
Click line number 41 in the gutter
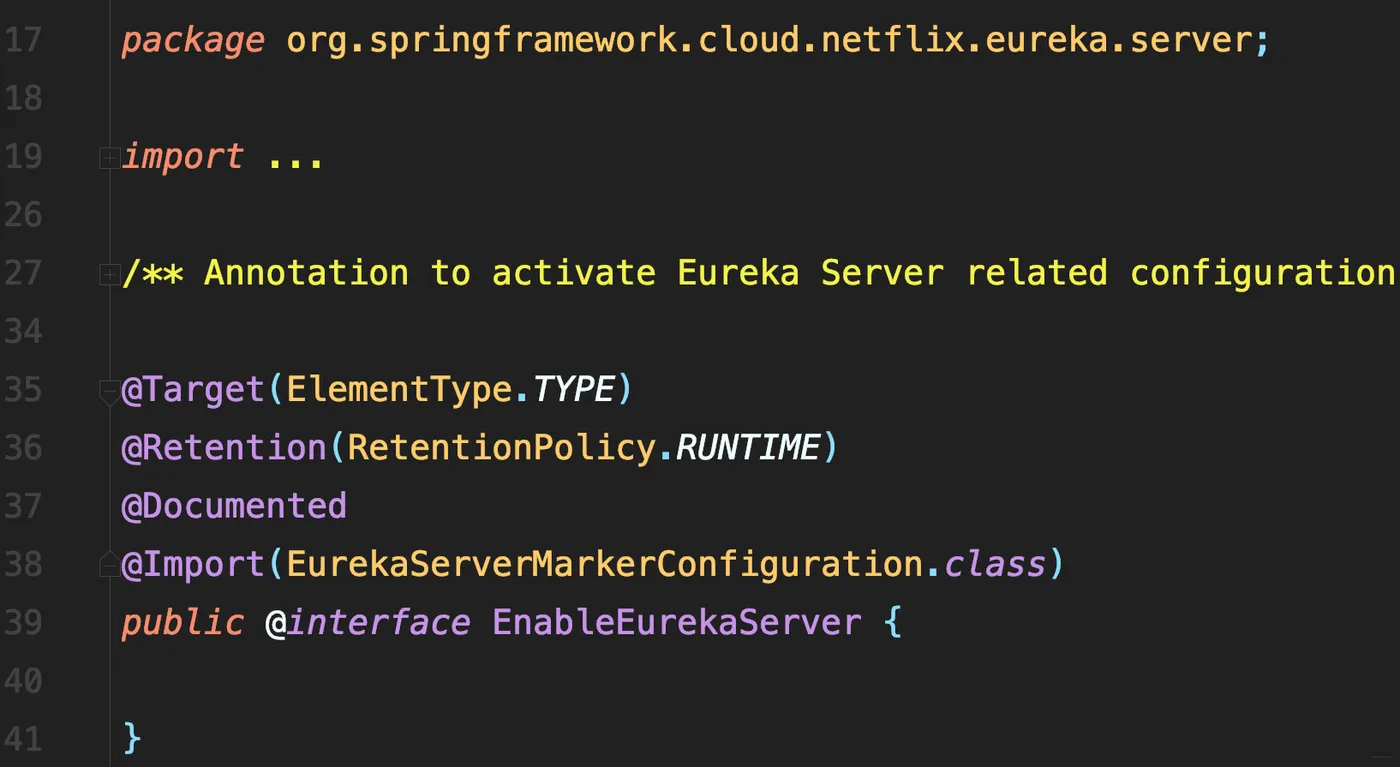tap(22, 739)
